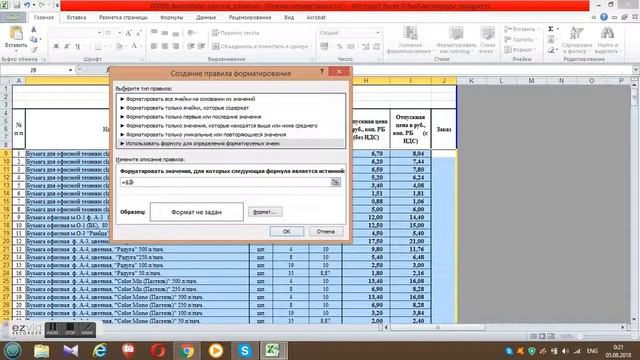Open the font name dropdown

coord(99,33)
